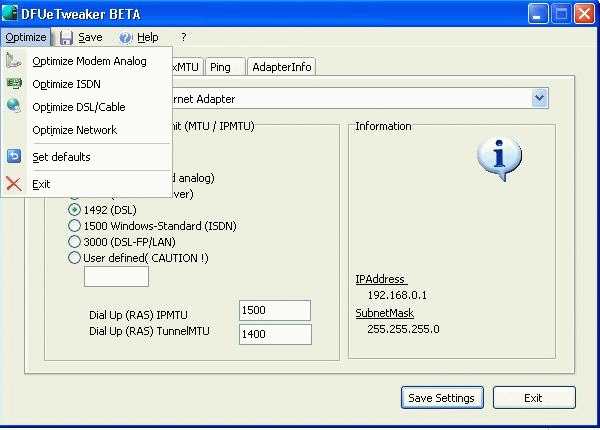Expand the network adapter dropdown arrow

coord(540,98)
